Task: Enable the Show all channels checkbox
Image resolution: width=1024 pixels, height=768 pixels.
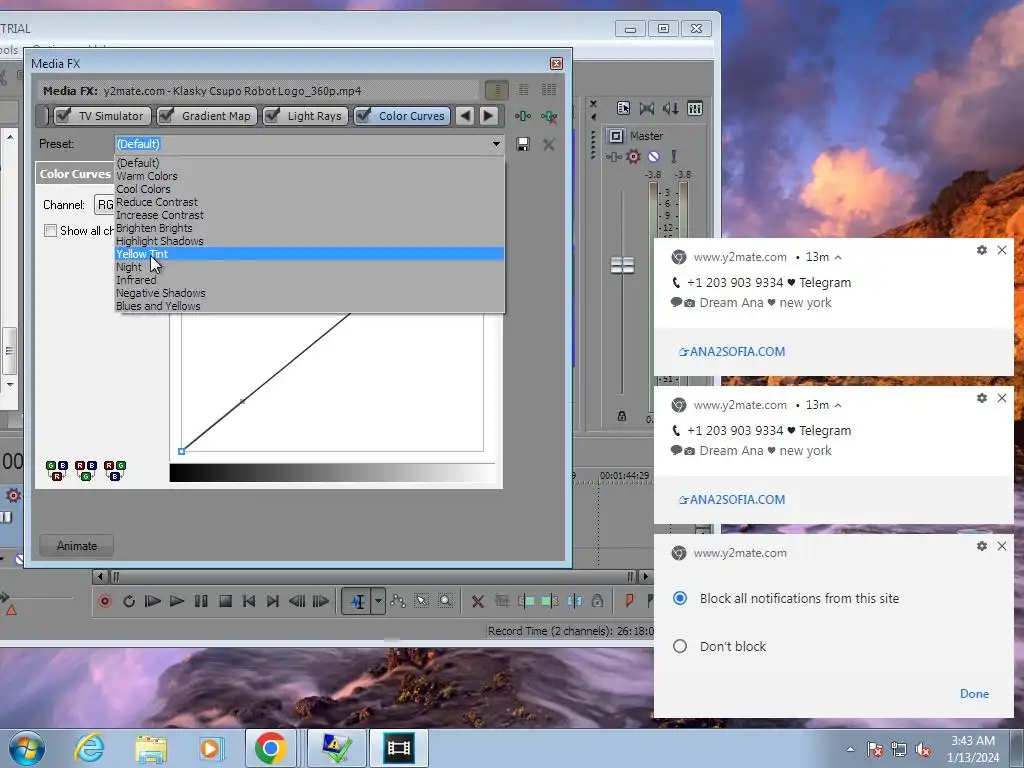Action: 50,231
